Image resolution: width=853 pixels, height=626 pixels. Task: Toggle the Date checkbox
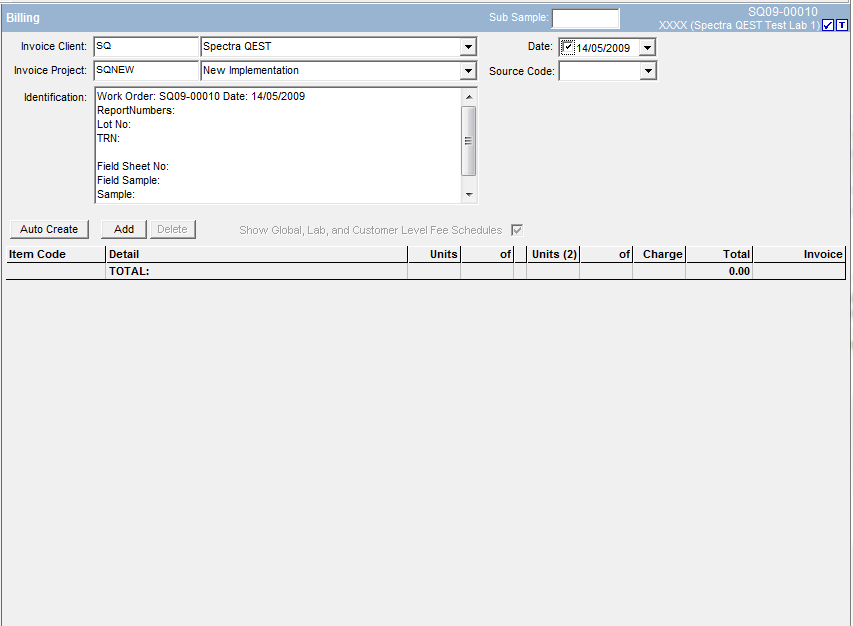(x=568, y=47)
